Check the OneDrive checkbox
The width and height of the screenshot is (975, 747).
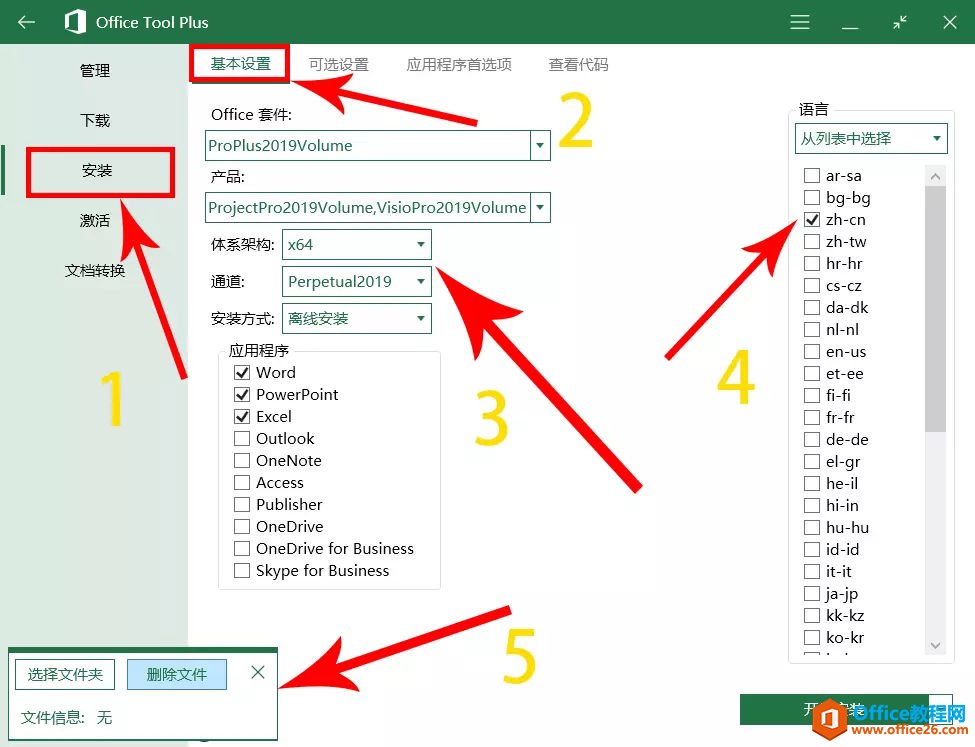(242, 526)
